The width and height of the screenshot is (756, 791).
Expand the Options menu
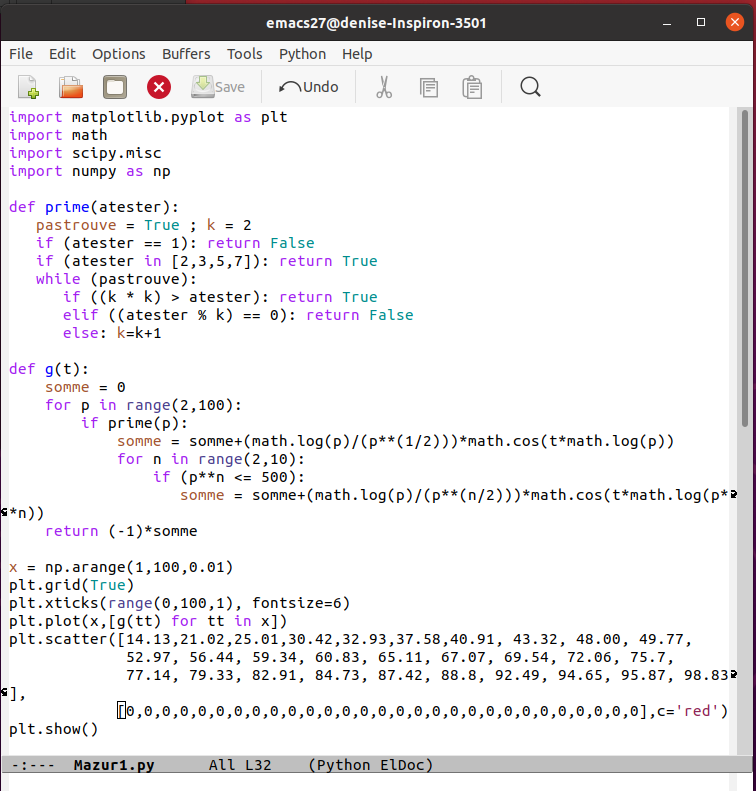click(x=119, y=54)
